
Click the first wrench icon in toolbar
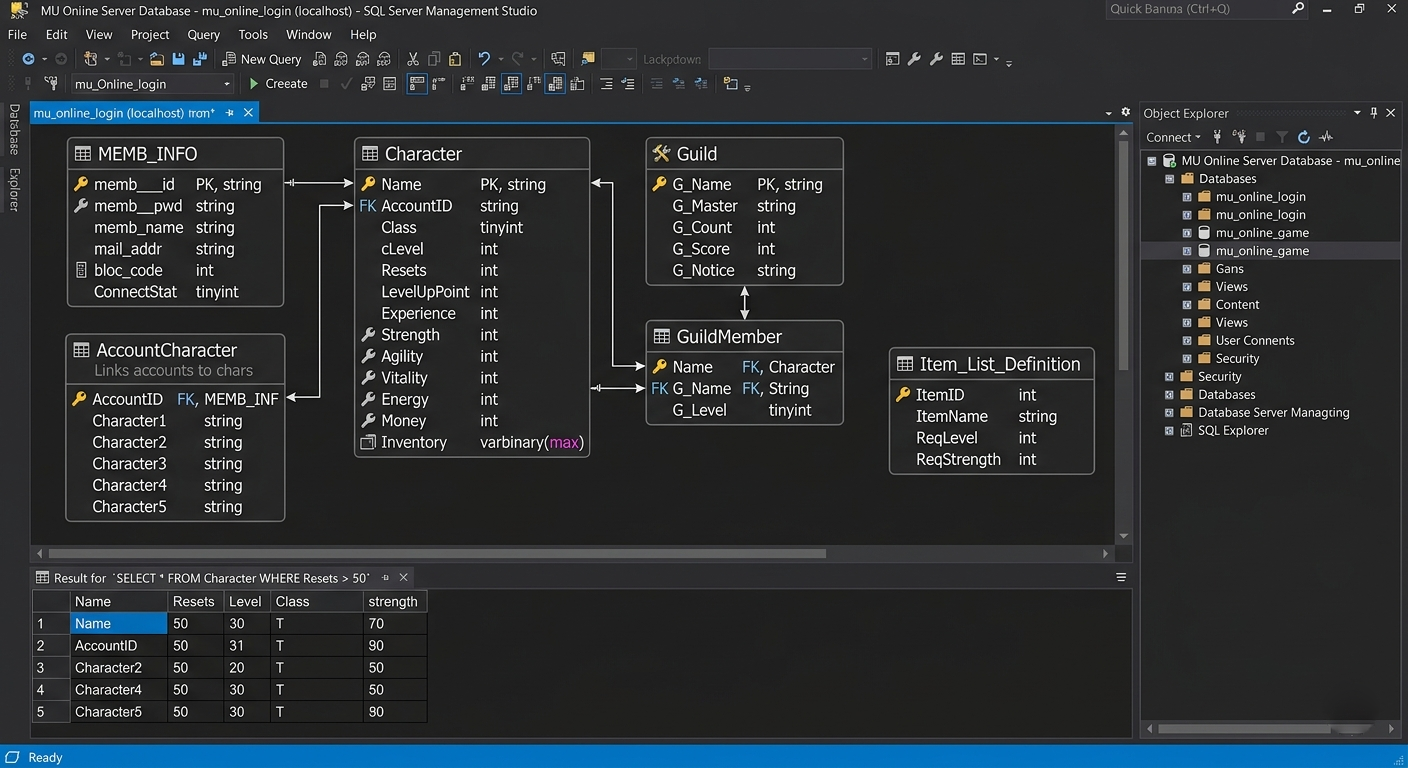point(914,59)
